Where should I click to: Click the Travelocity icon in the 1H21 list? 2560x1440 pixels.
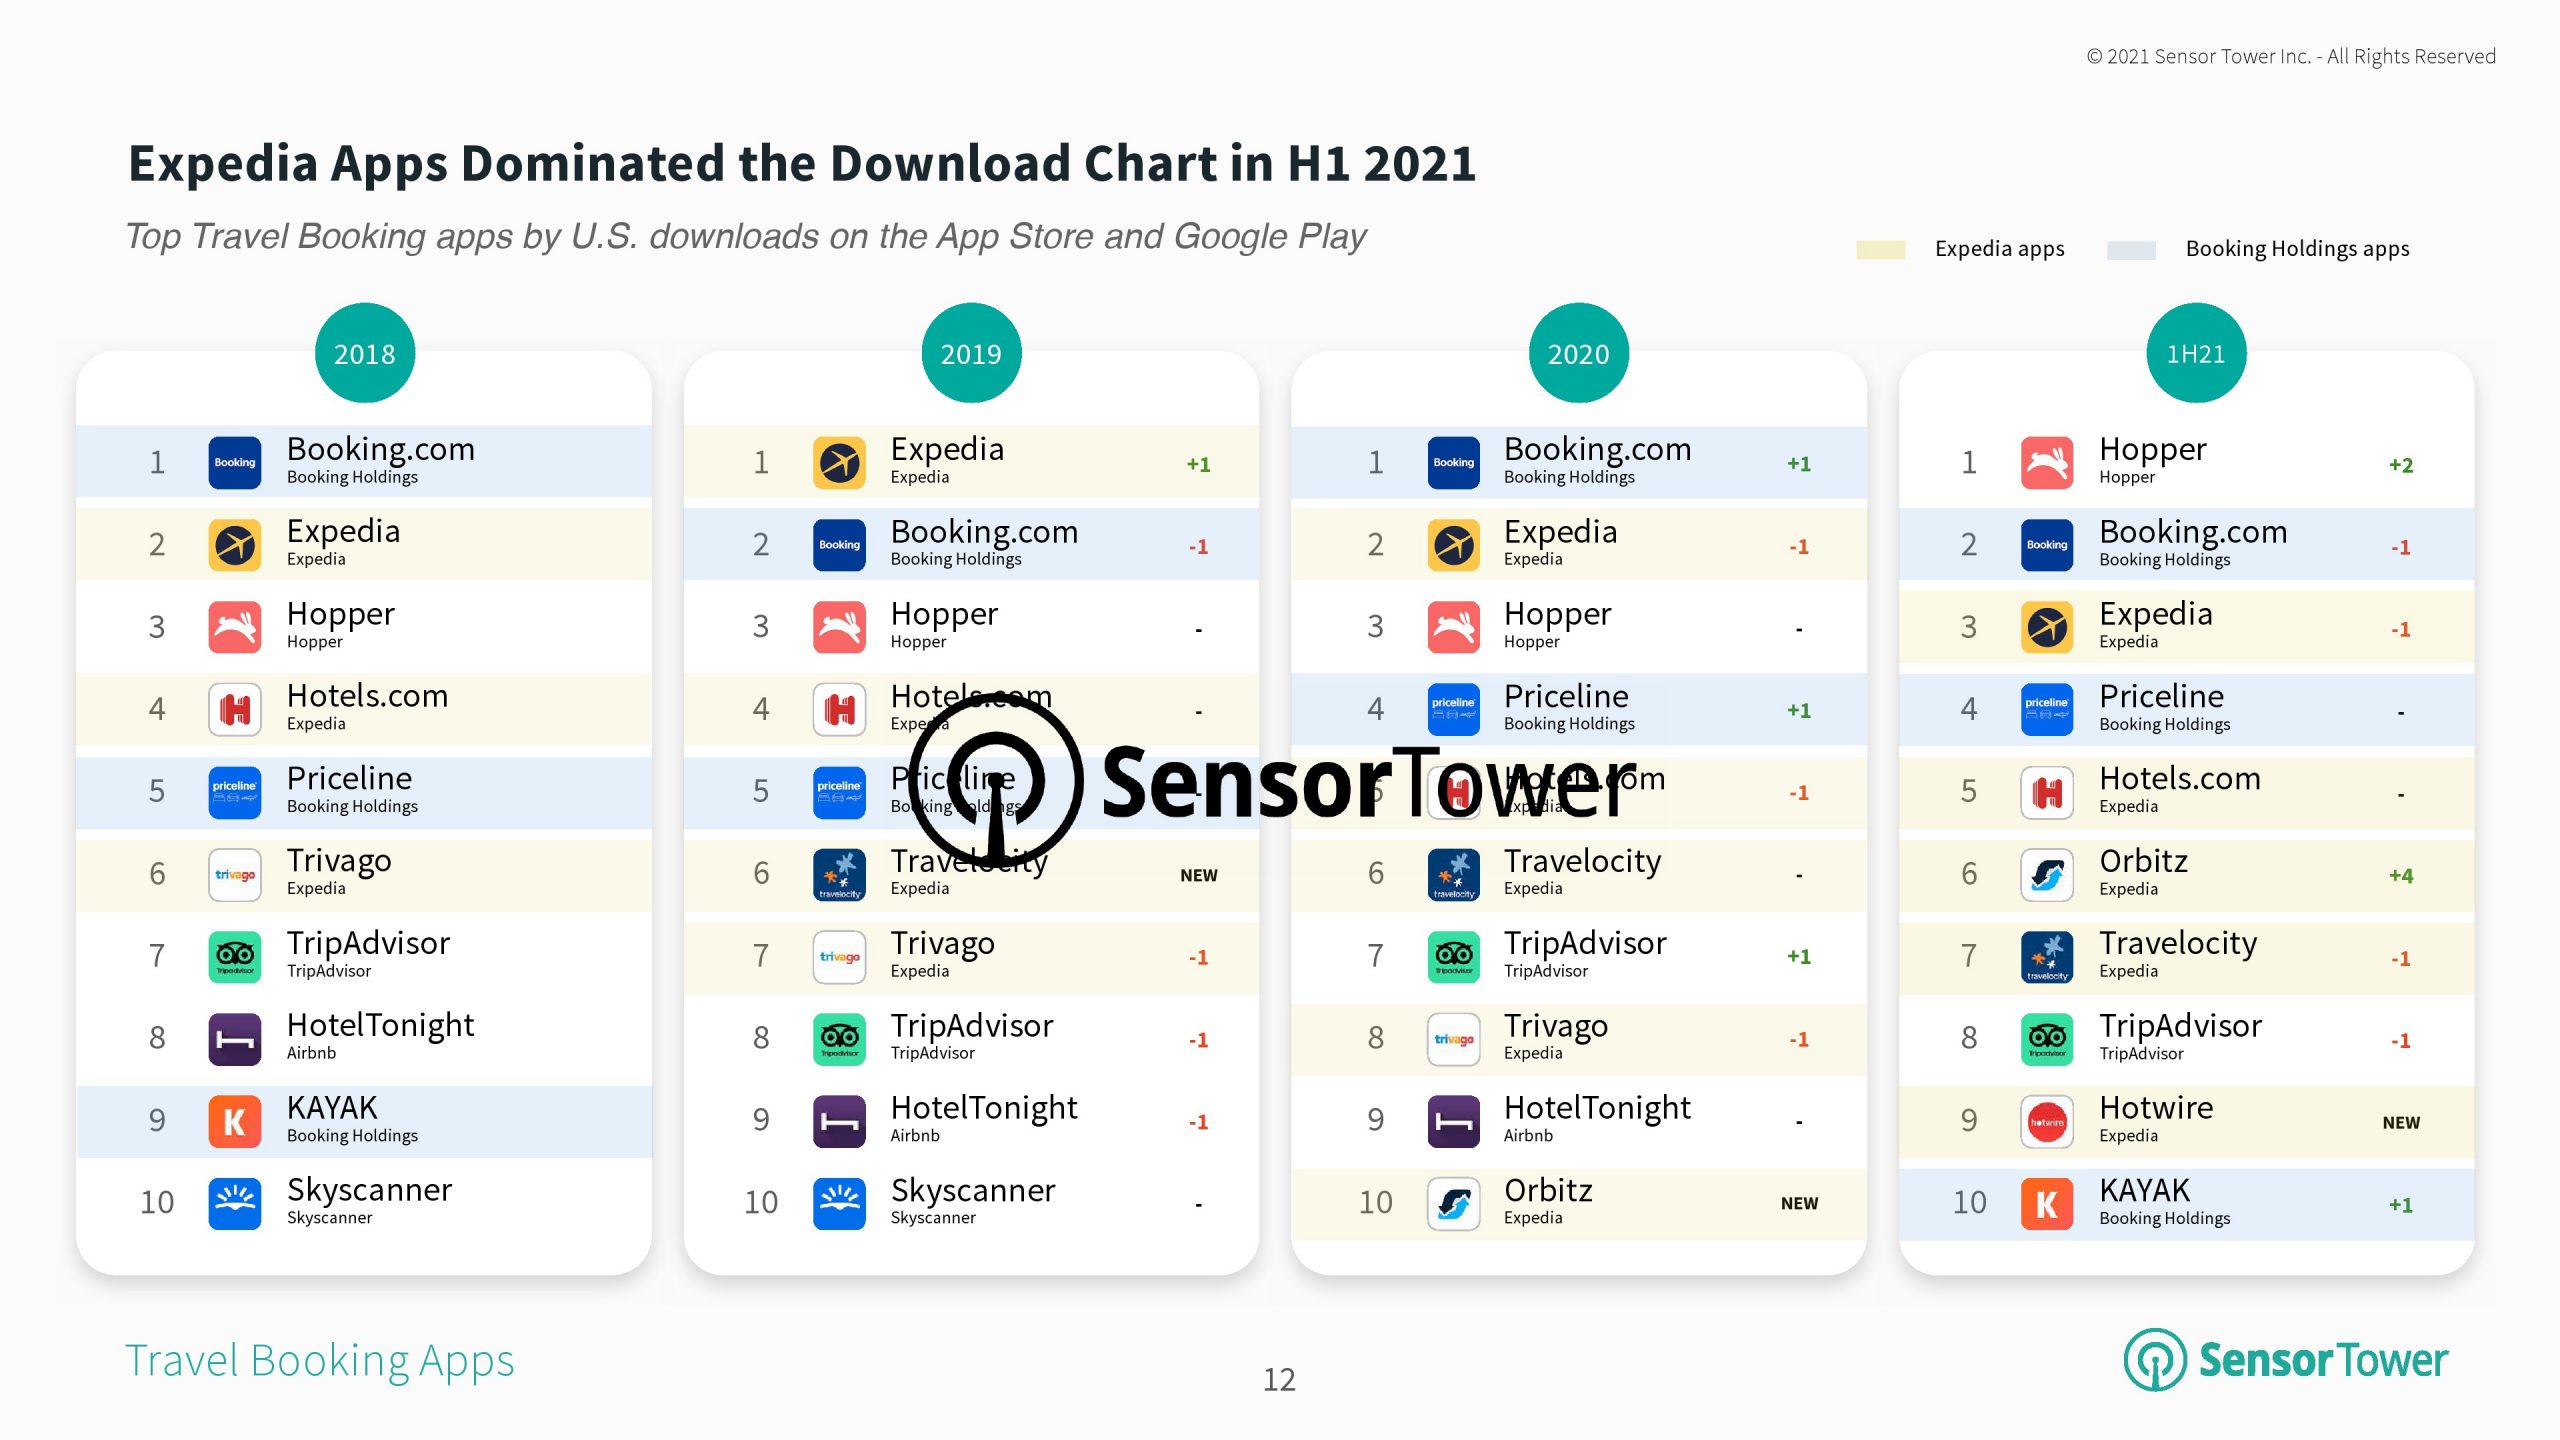point(2046,956)
